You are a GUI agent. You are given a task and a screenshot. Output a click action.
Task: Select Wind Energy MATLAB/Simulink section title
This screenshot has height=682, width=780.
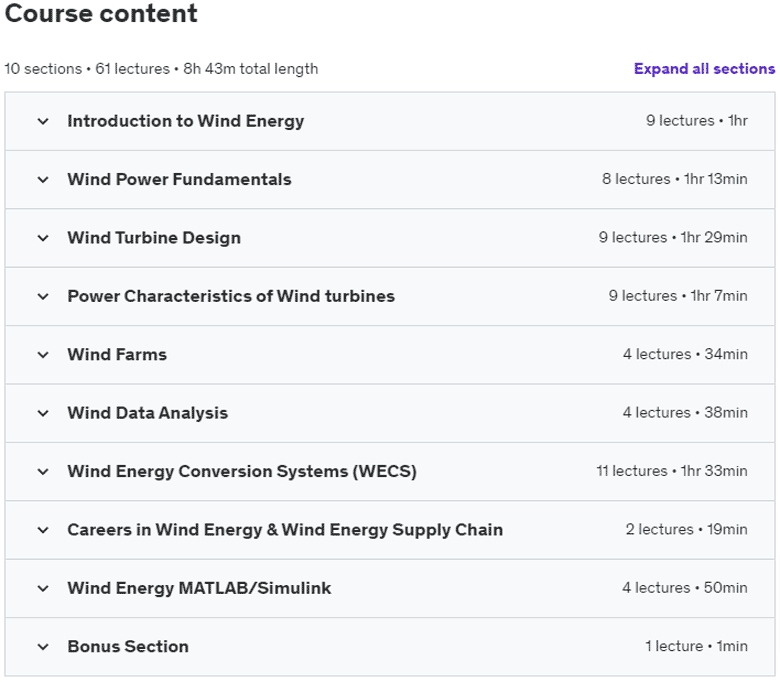[199, 588]
